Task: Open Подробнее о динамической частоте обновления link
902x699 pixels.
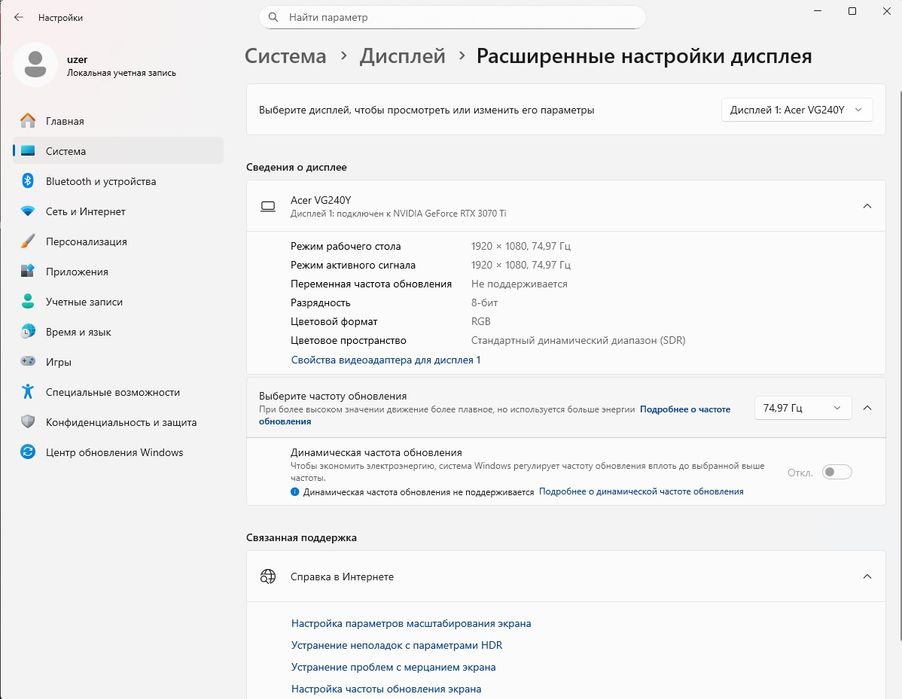Action: pyautogui.click(x=641, y=491)
